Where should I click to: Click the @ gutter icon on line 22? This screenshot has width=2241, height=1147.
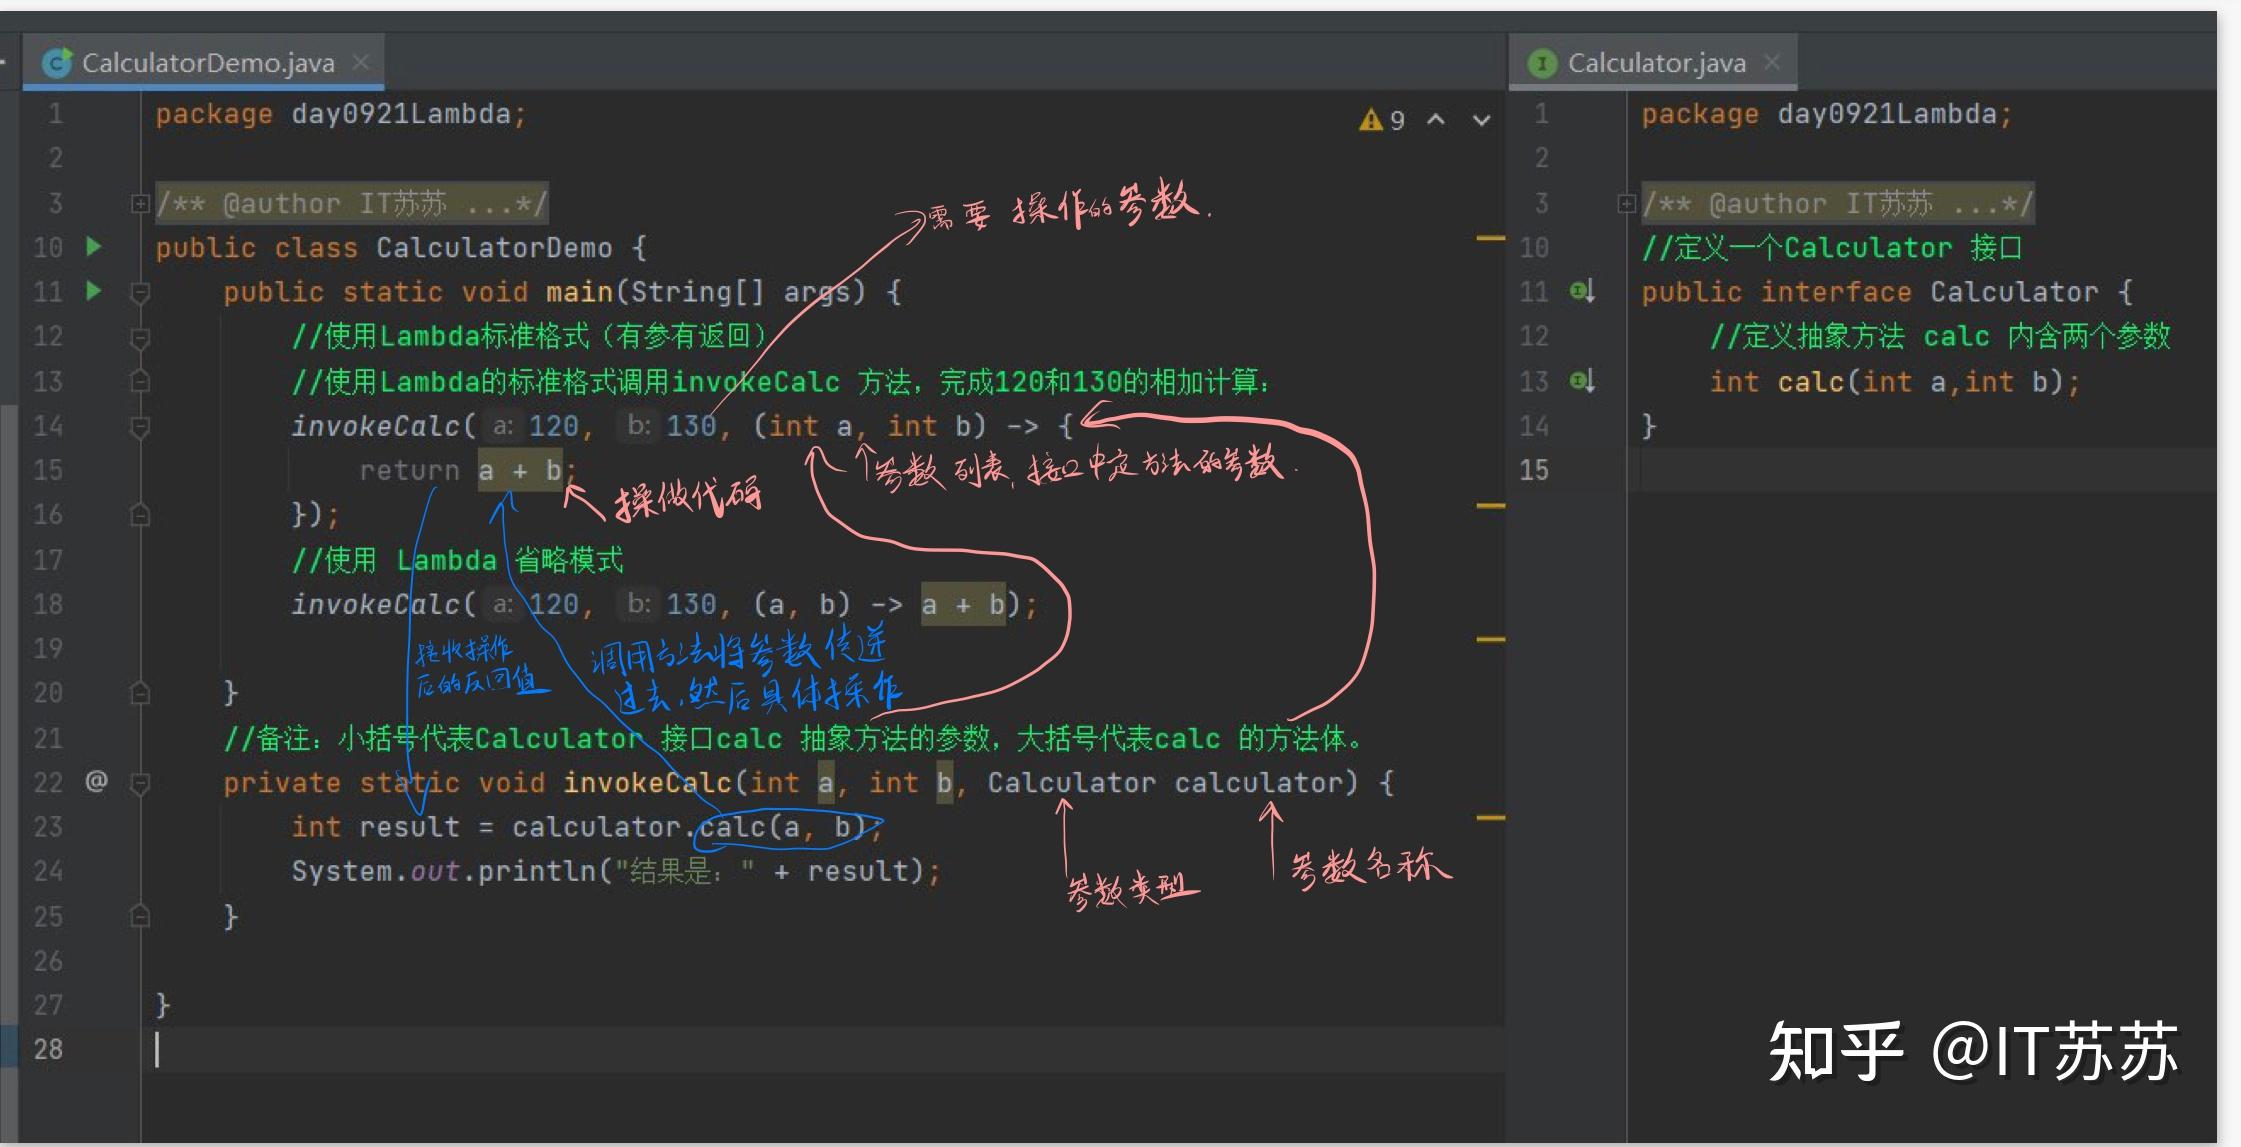pyautogui.click(x=96, y=781)
